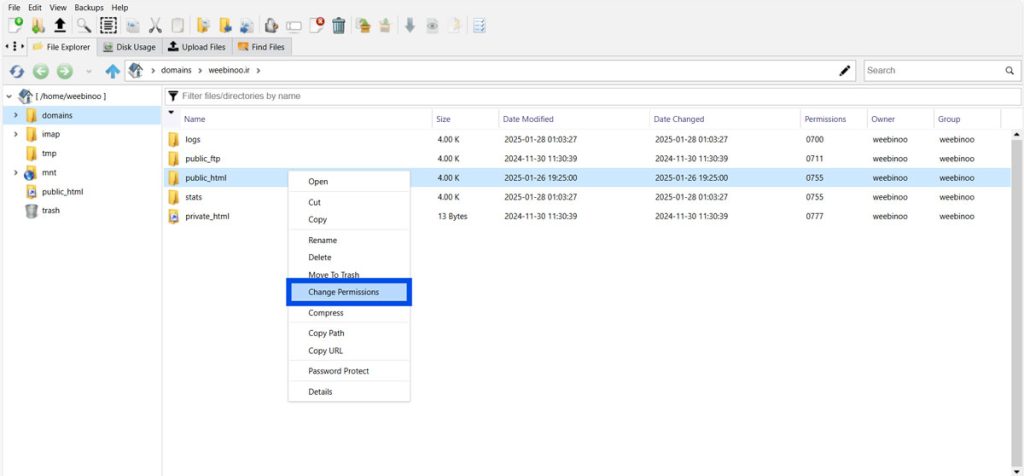Click the trash can delete toolbar icon
This screenshot has height=476, width=1024.
(339, 26)
